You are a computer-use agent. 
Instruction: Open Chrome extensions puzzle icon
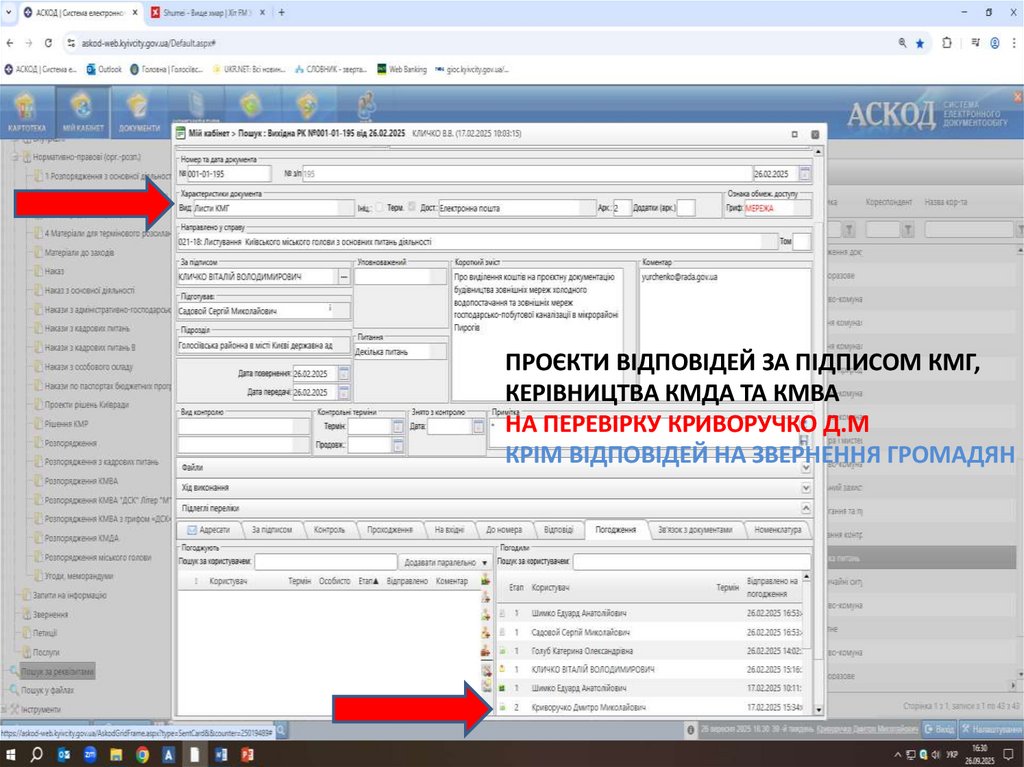[x=947, y=43]
